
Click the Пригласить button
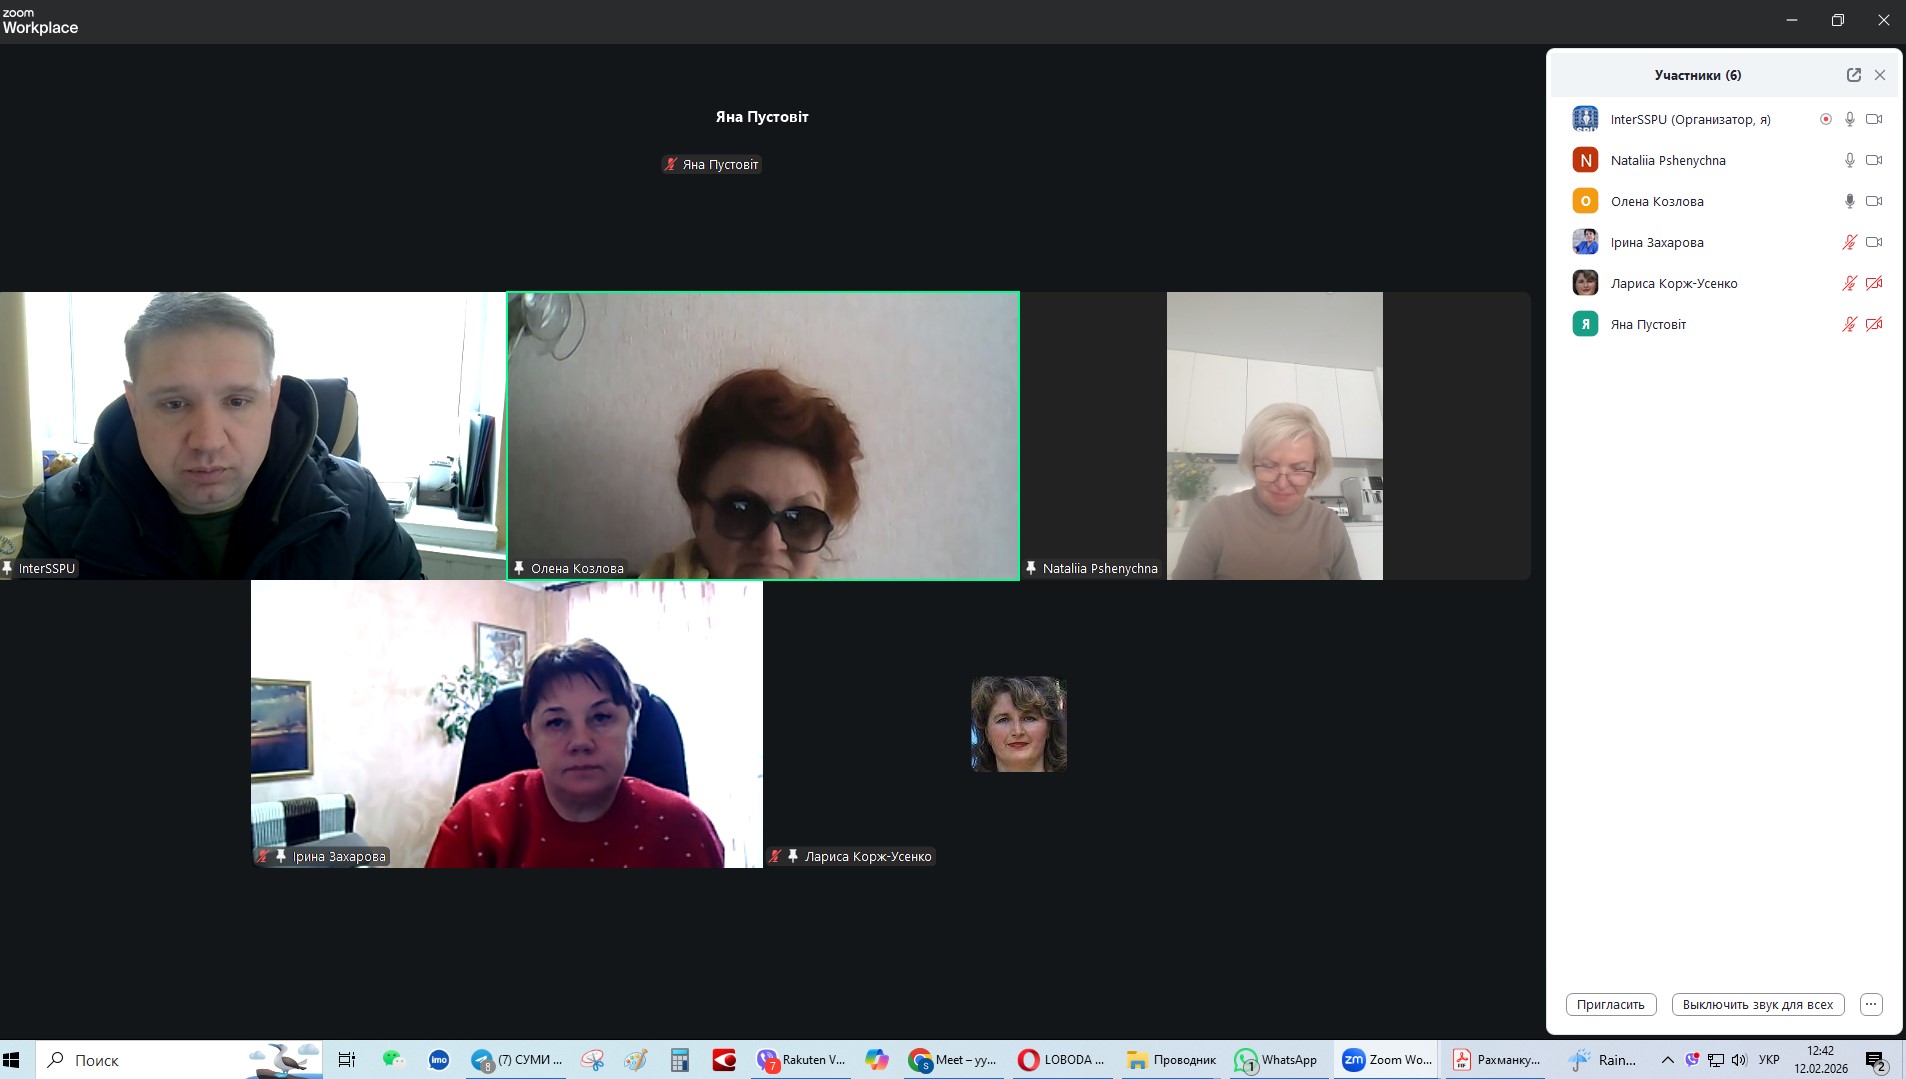point(1610,1004)
